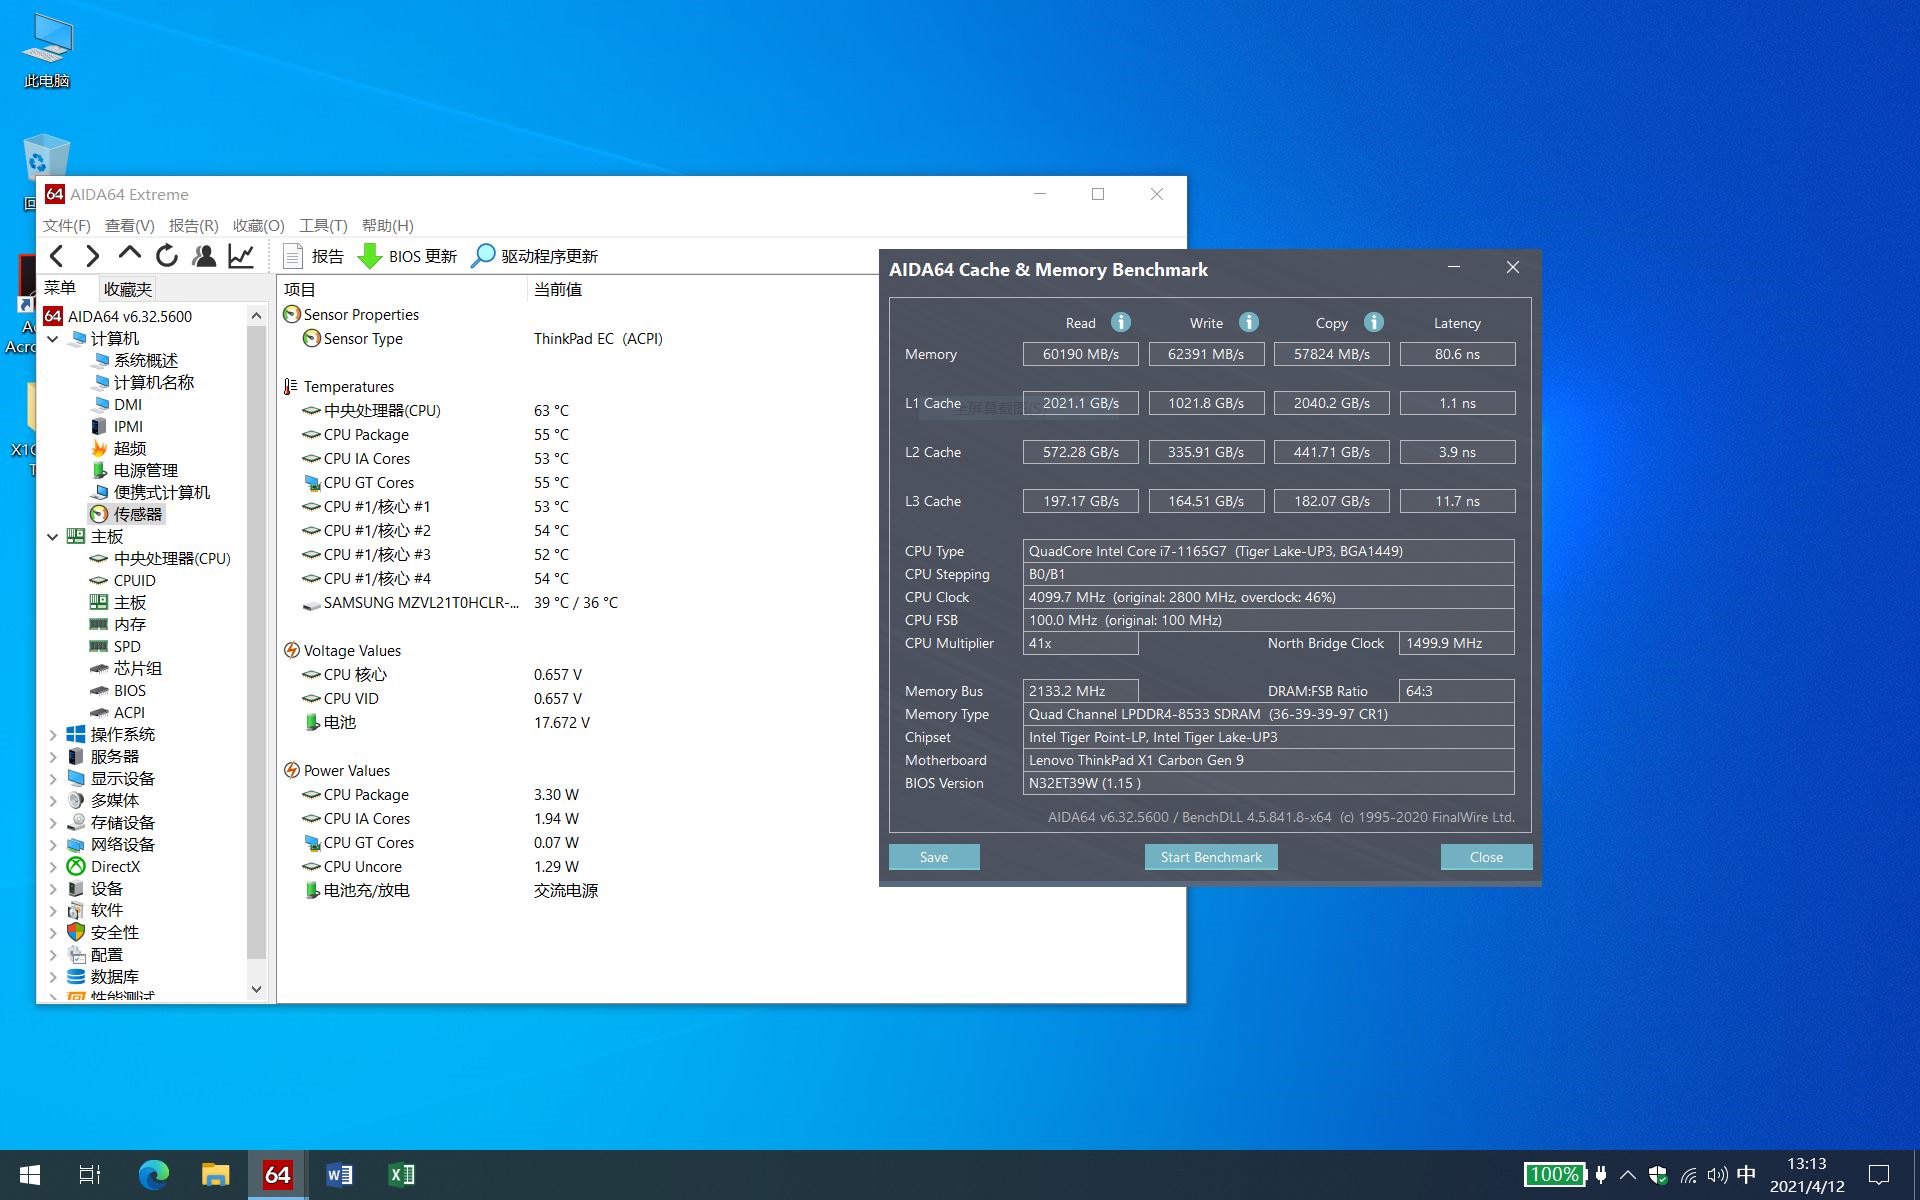Screen dimensions: 1920x1200
Task: Click Save button in benchmark window
Action: pos(934,857)
